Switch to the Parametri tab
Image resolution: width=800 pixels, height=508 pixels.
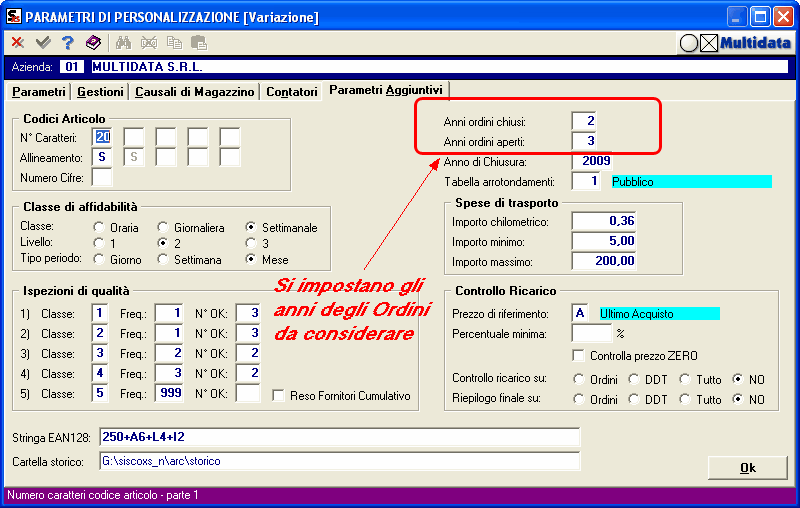point(39,92)
